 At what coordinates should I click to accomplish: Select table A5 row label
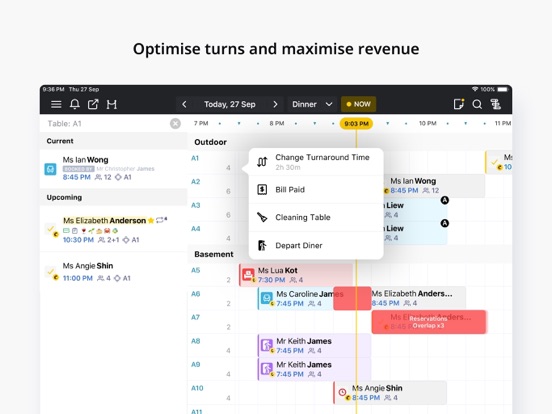coord(195,270)
